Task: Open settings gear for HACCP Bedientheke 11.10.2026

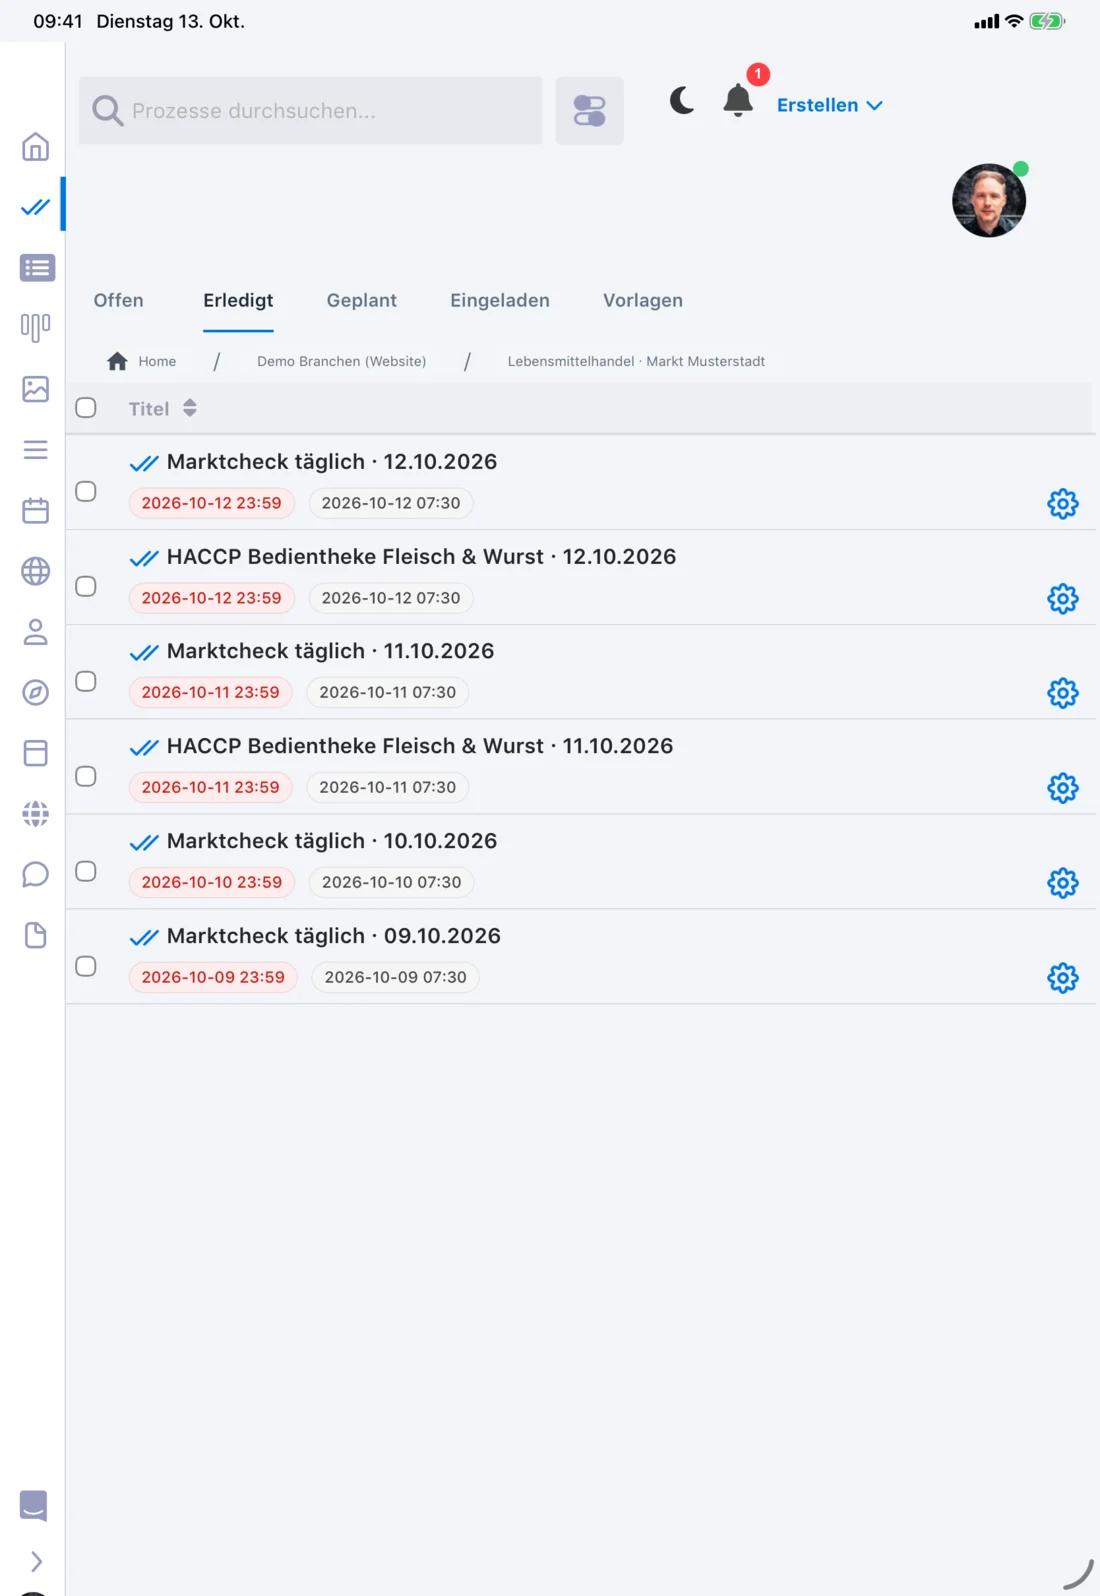Action: tap(1063, 788)
